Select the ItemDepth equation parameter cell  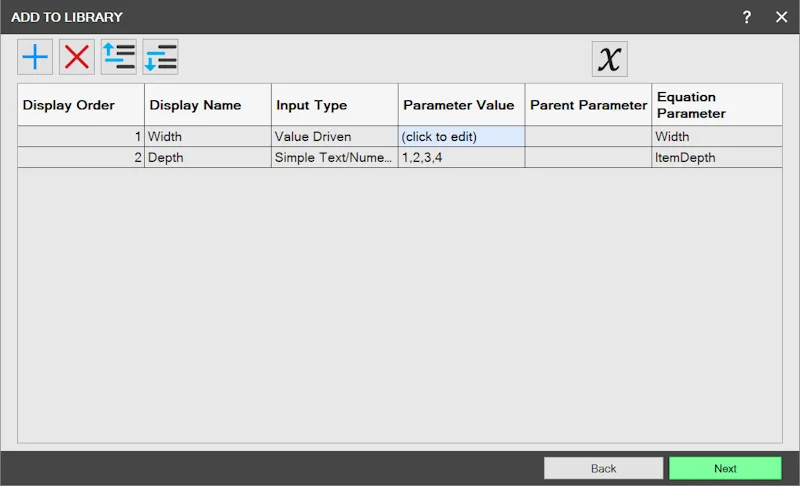click(x=717, y=158)
